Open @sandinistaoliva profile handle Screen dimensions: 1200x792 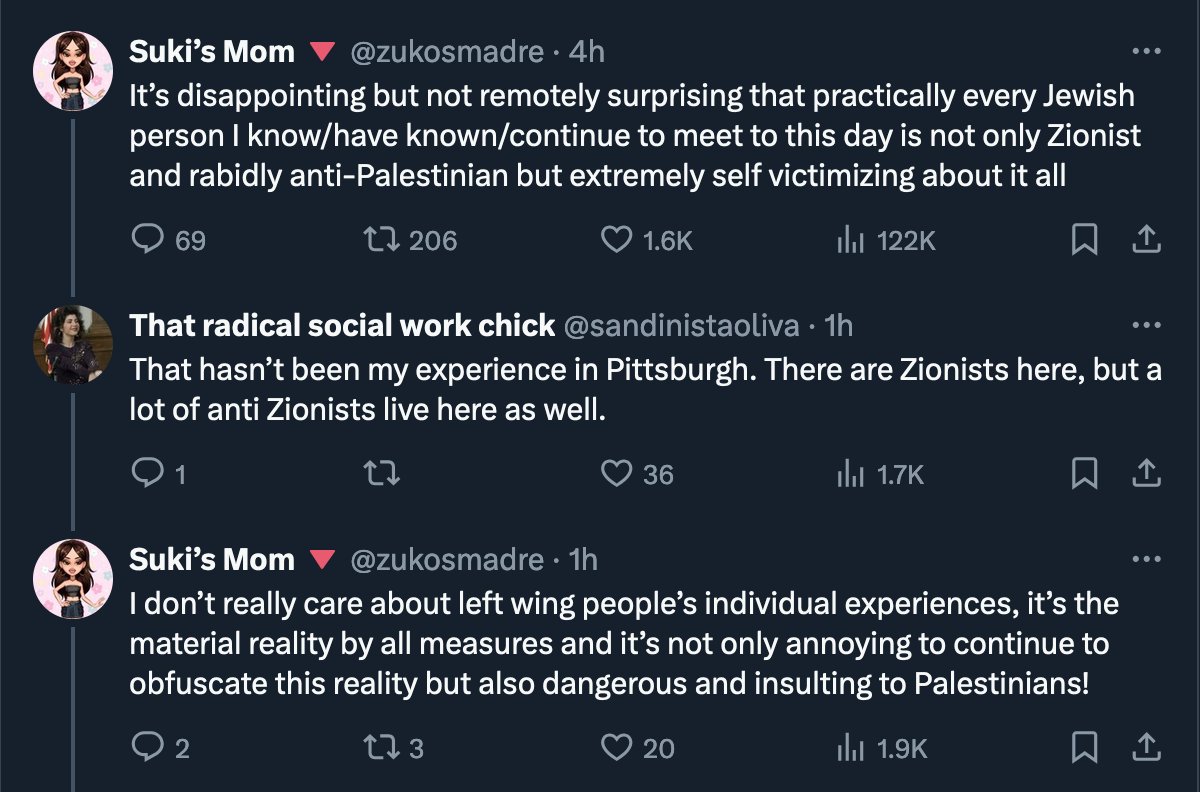(x=682, y=325)
